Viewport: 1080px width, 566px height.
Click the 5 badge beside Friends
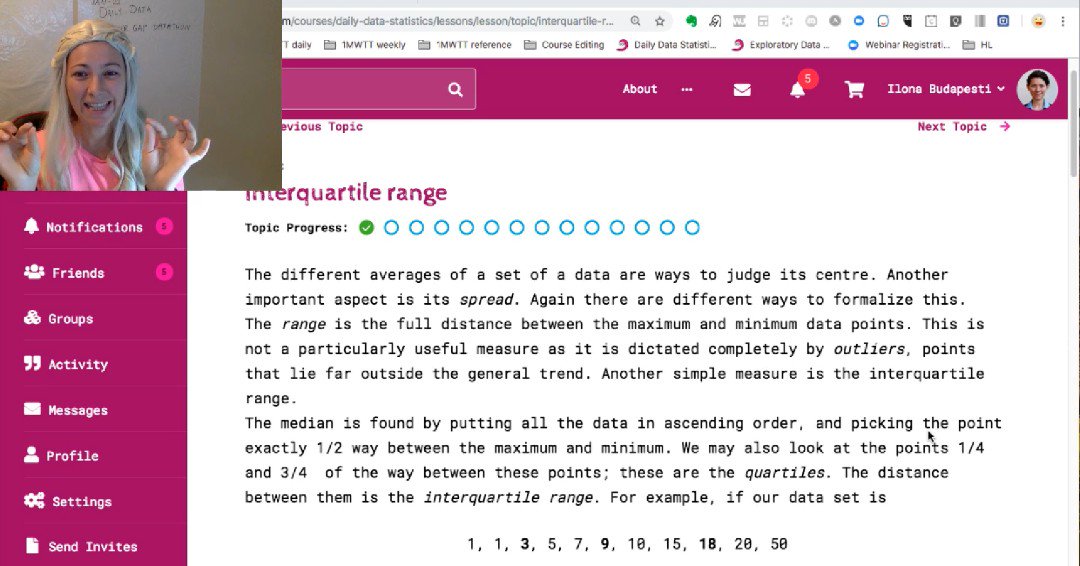164,272
